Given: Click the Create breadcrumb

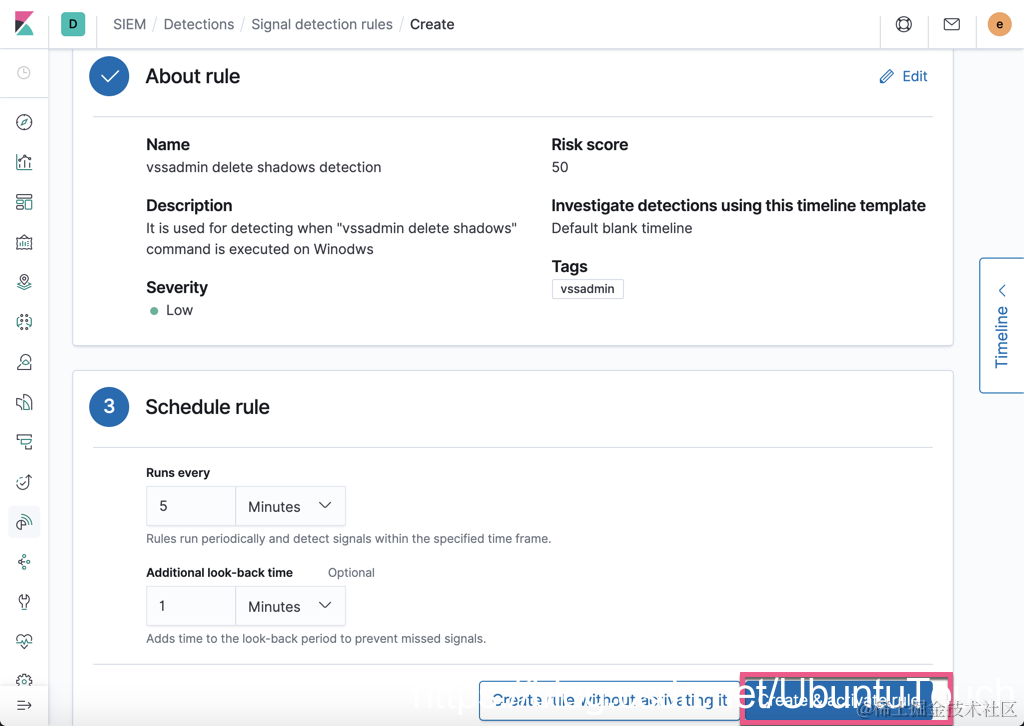Looking at the screenshot, I should tap(432, 24).
